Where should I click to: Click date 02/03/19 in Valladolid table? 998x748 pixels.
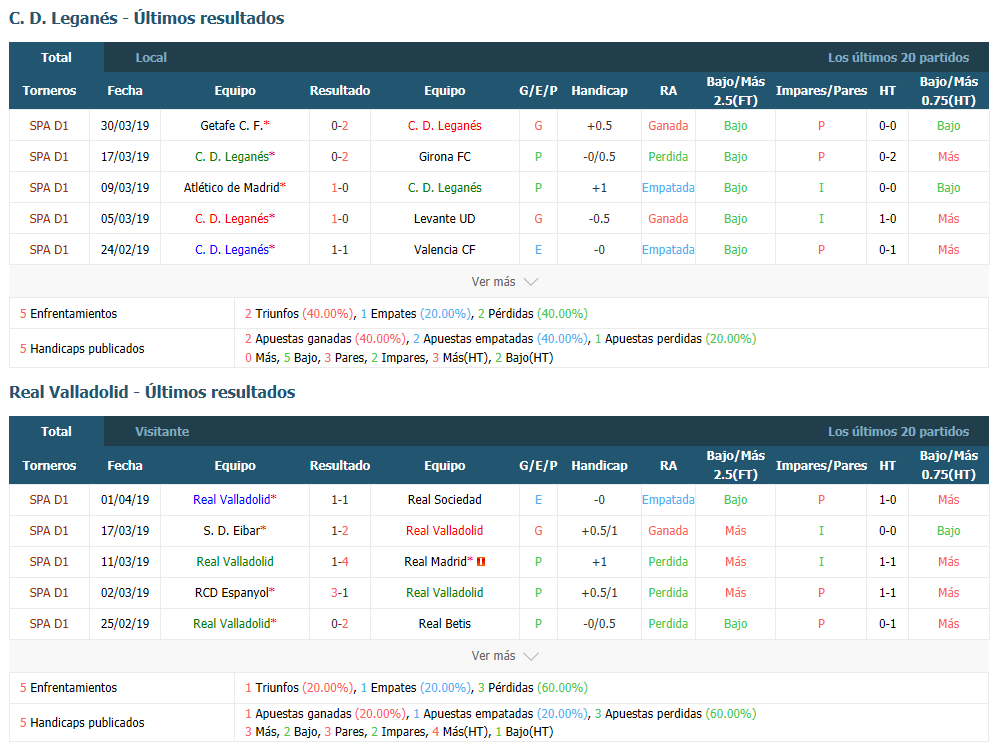click(125, 593)
